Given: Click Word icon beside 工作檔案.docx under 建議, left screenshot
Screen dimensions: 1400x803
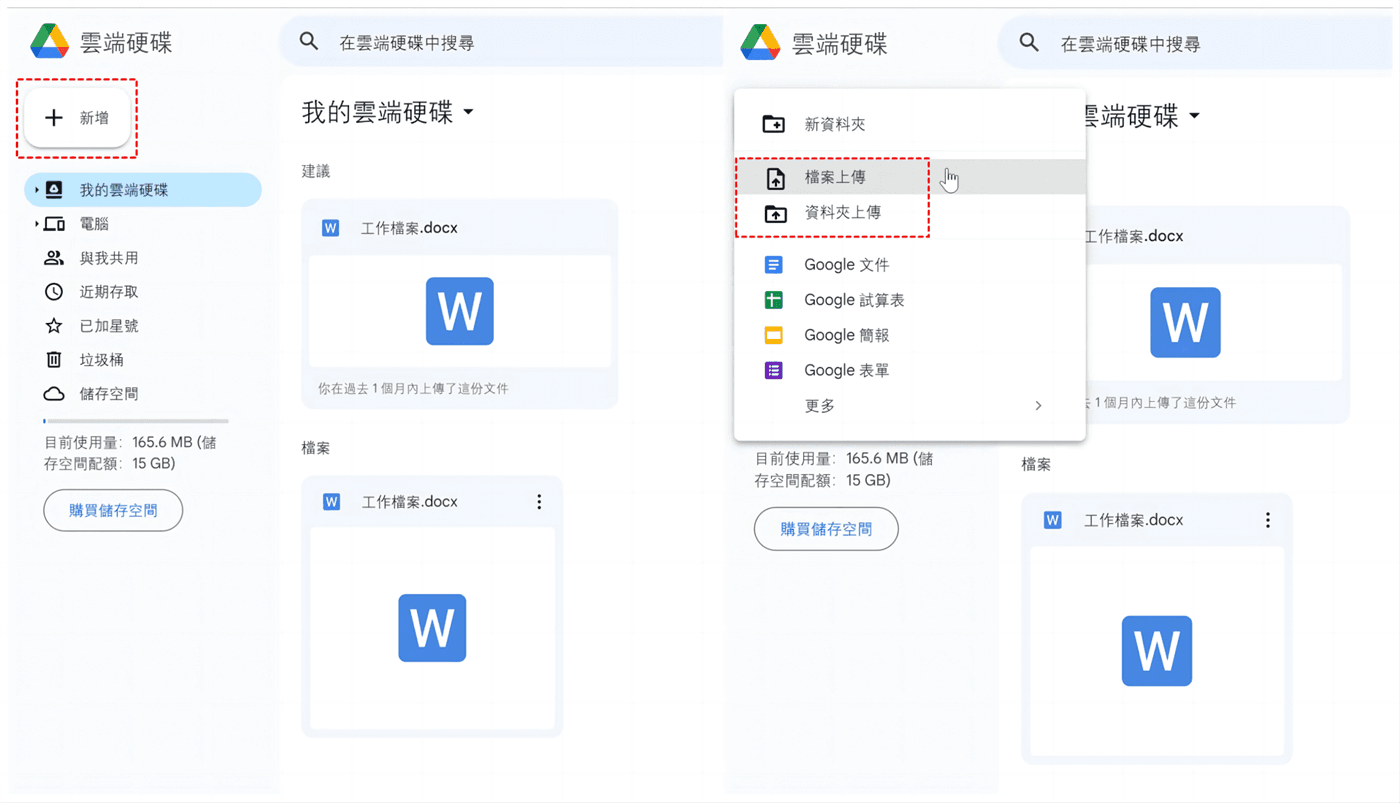Looking at the screenshot, I should click(331, 228).
